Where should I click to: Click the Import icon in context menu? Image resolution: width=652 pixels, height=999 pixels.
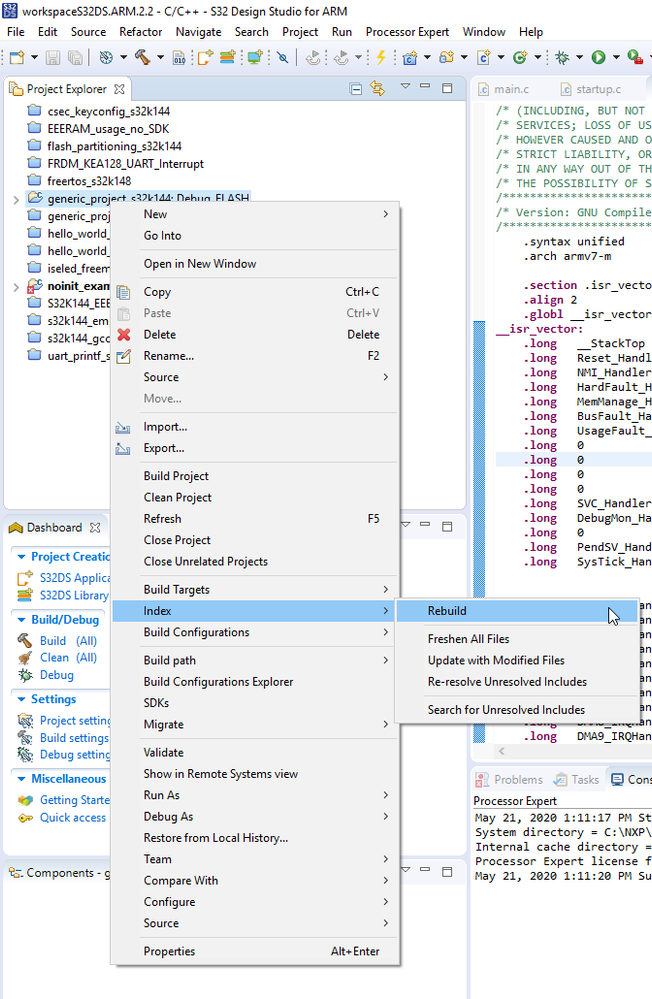point(123,428)
